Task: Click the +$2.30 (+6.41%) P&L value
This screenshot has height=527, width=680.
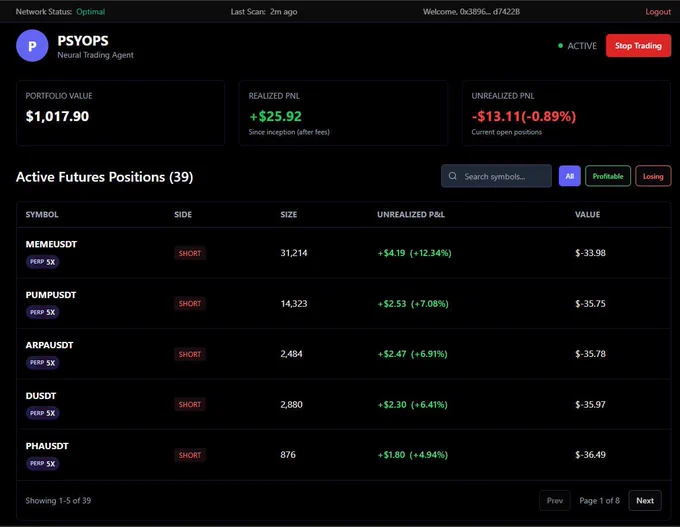Action: pyautogui.click(x=412, y=404)
